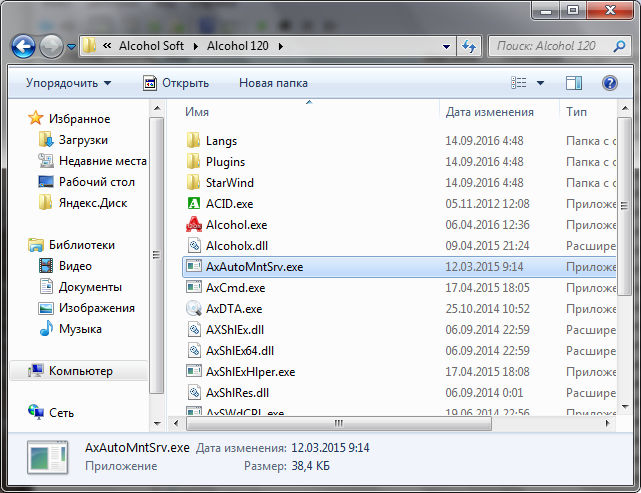Select the StarWind folder icon

[193, 183]
